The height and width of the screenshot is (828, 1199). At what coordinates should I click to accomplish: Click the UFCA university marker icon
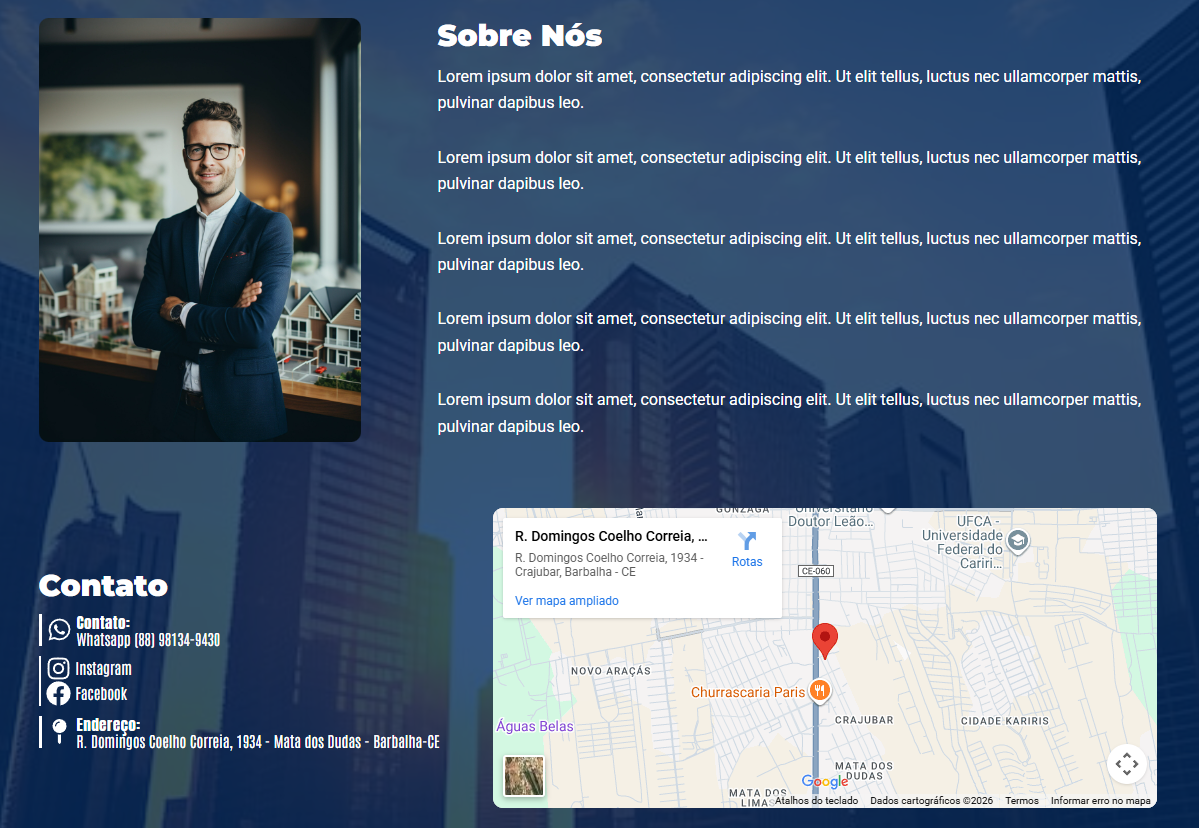pyautogui.click(x=1018, y=541)
